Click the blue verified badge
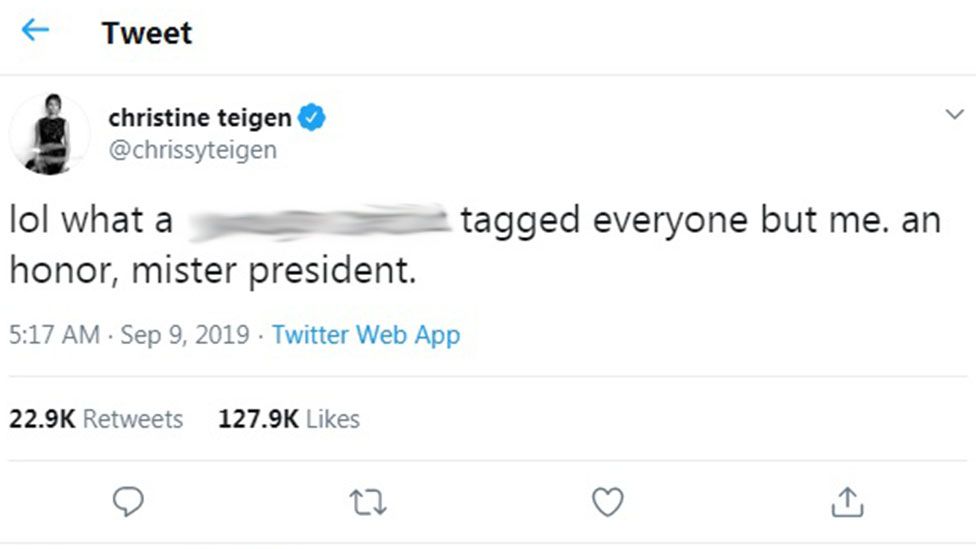The image size is (976, 549). [x=313, y=118]
